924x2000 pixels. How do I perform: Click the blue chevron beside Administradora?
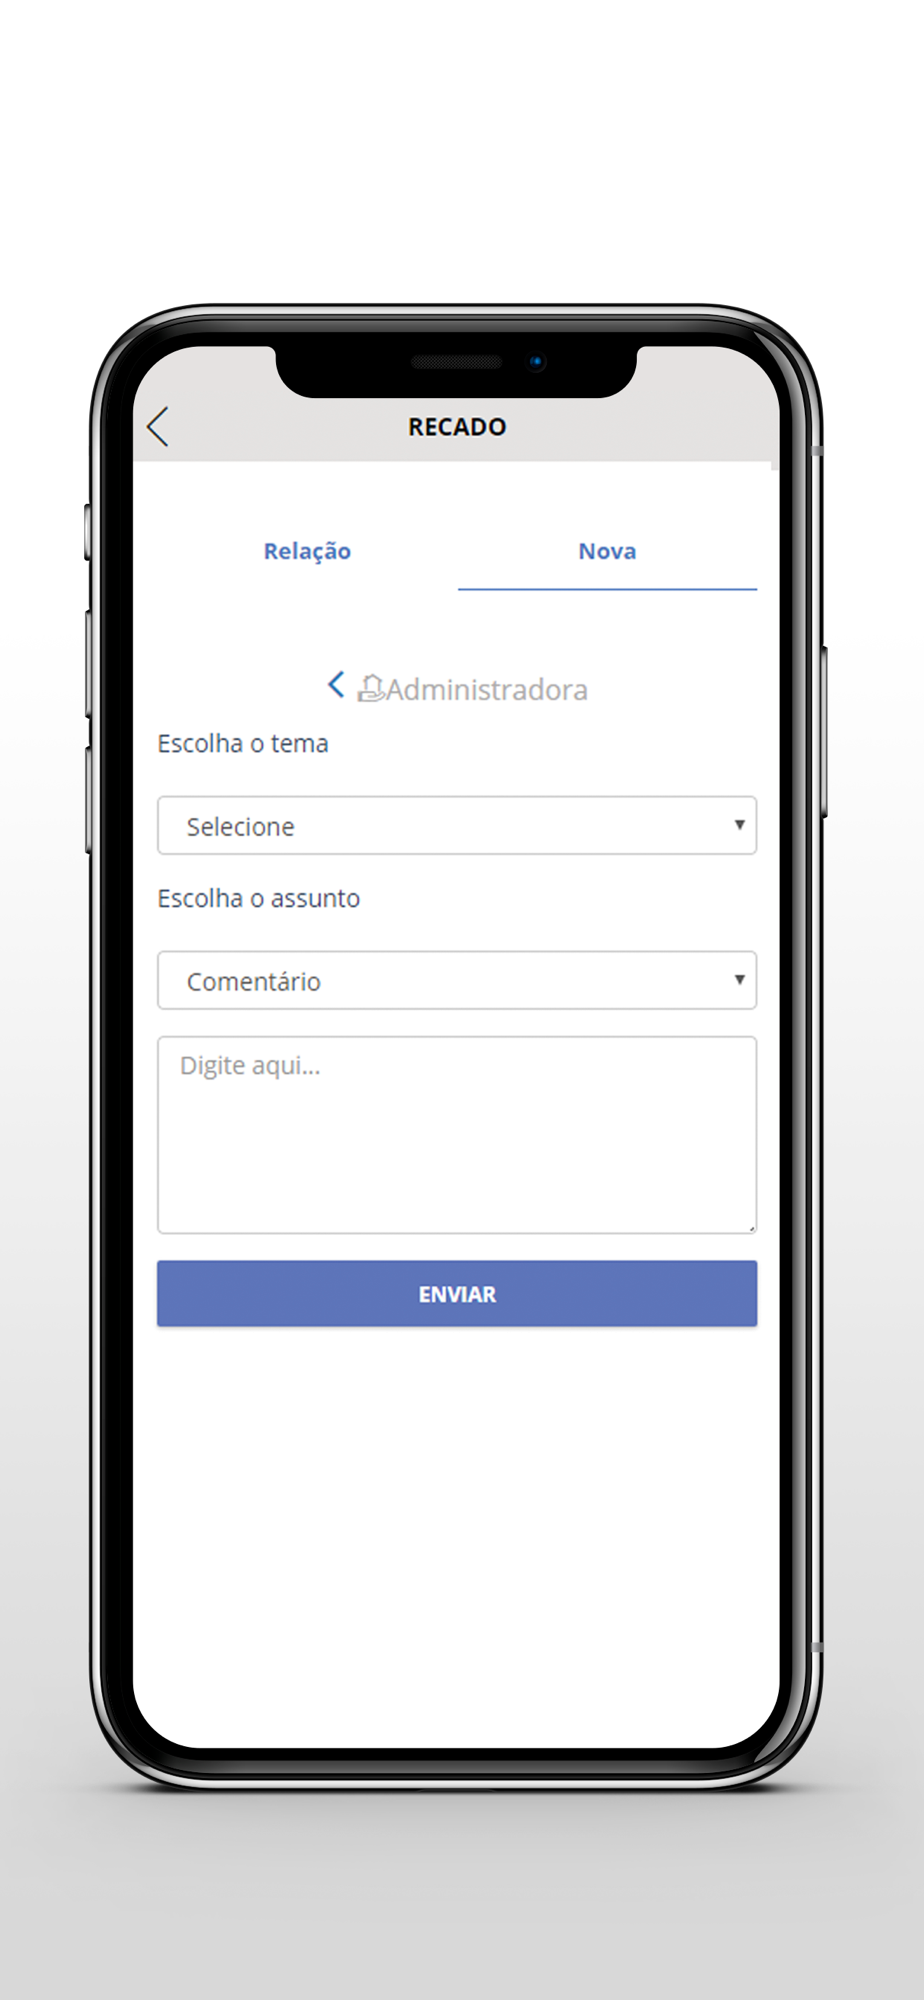(336, 685)
